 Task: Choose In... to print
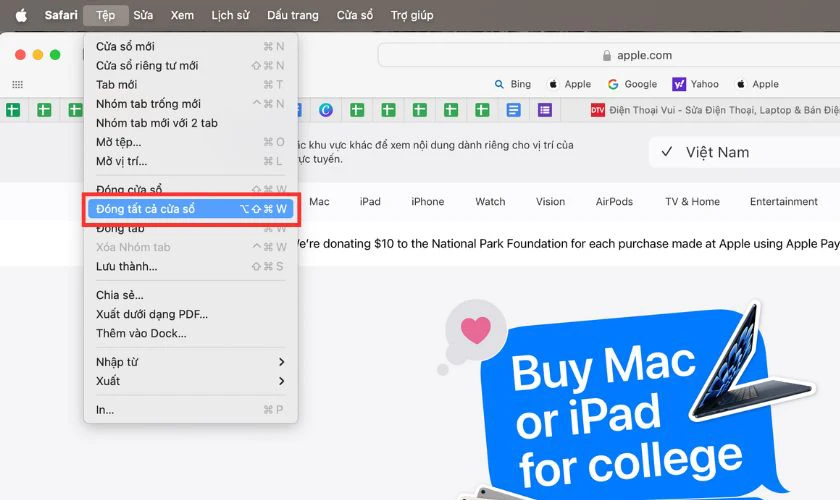pos(190,410)
